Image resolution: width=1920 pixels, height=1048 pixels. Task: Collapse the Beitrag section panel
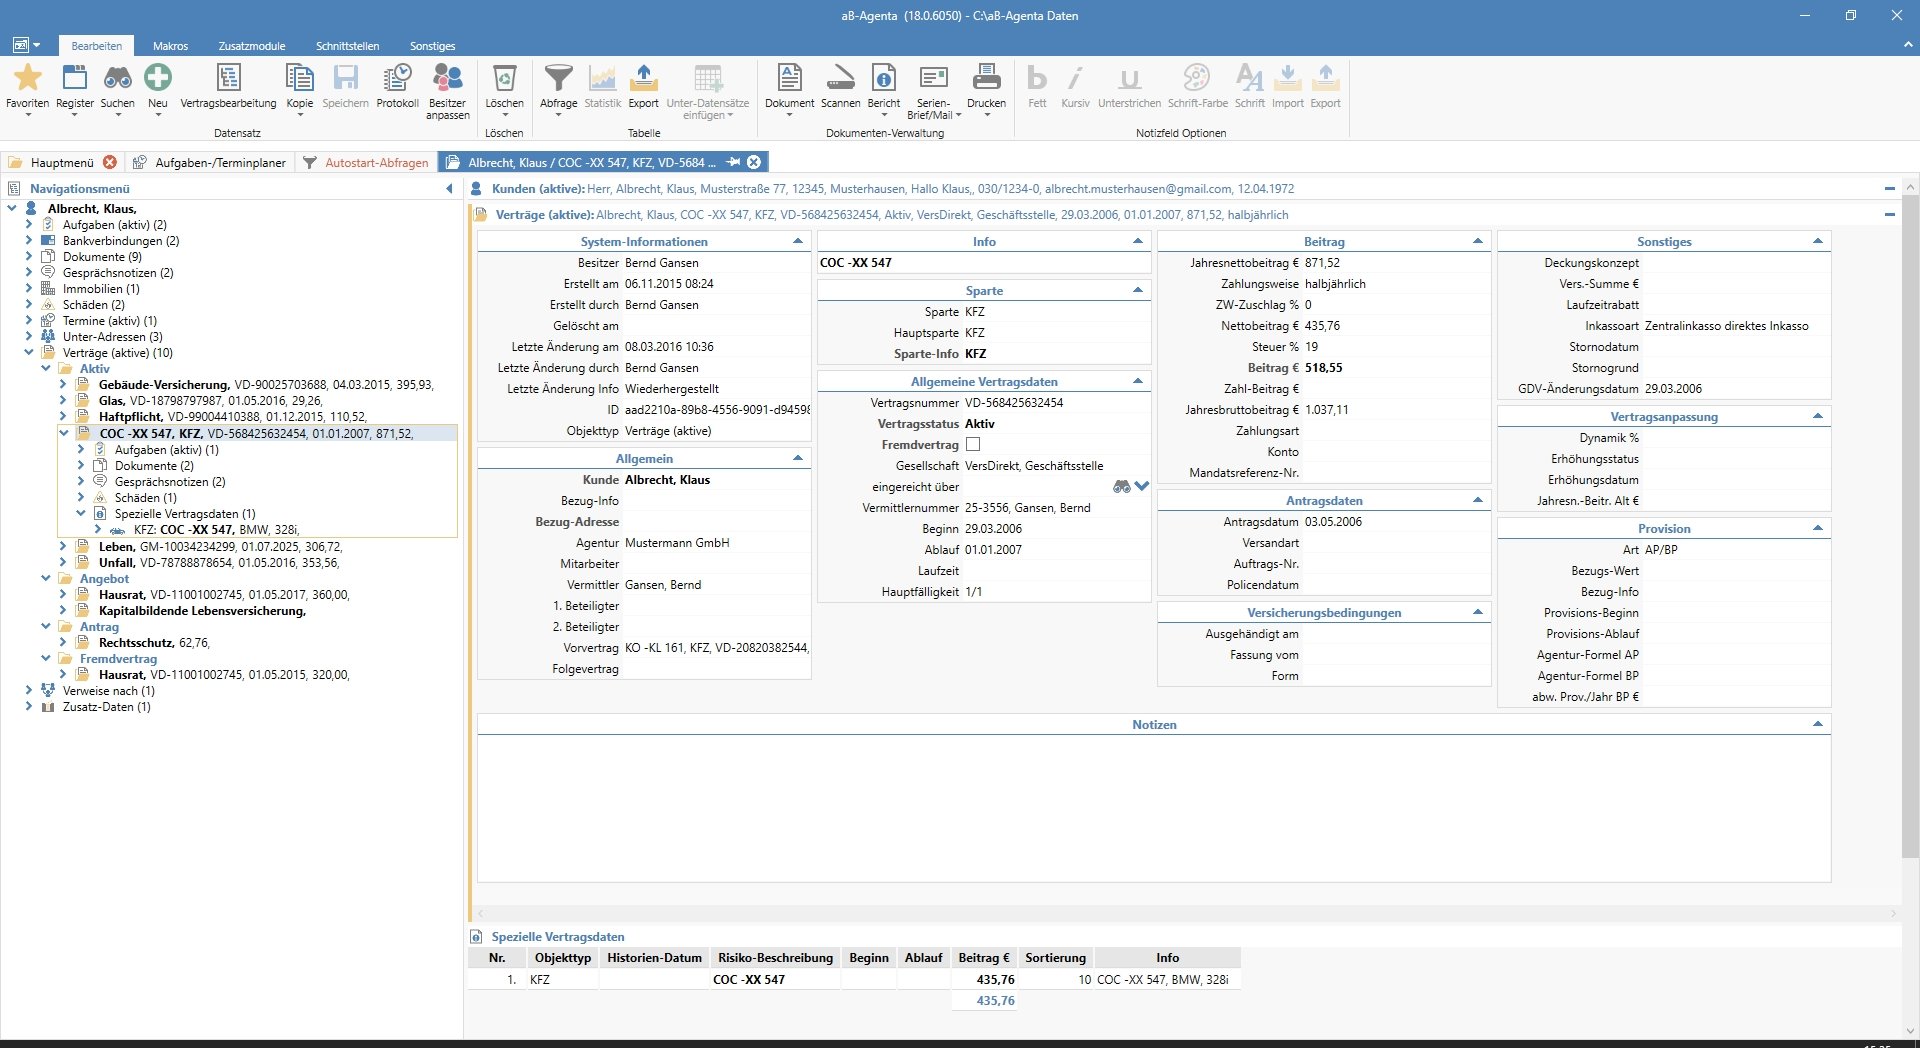point(1477,242)
